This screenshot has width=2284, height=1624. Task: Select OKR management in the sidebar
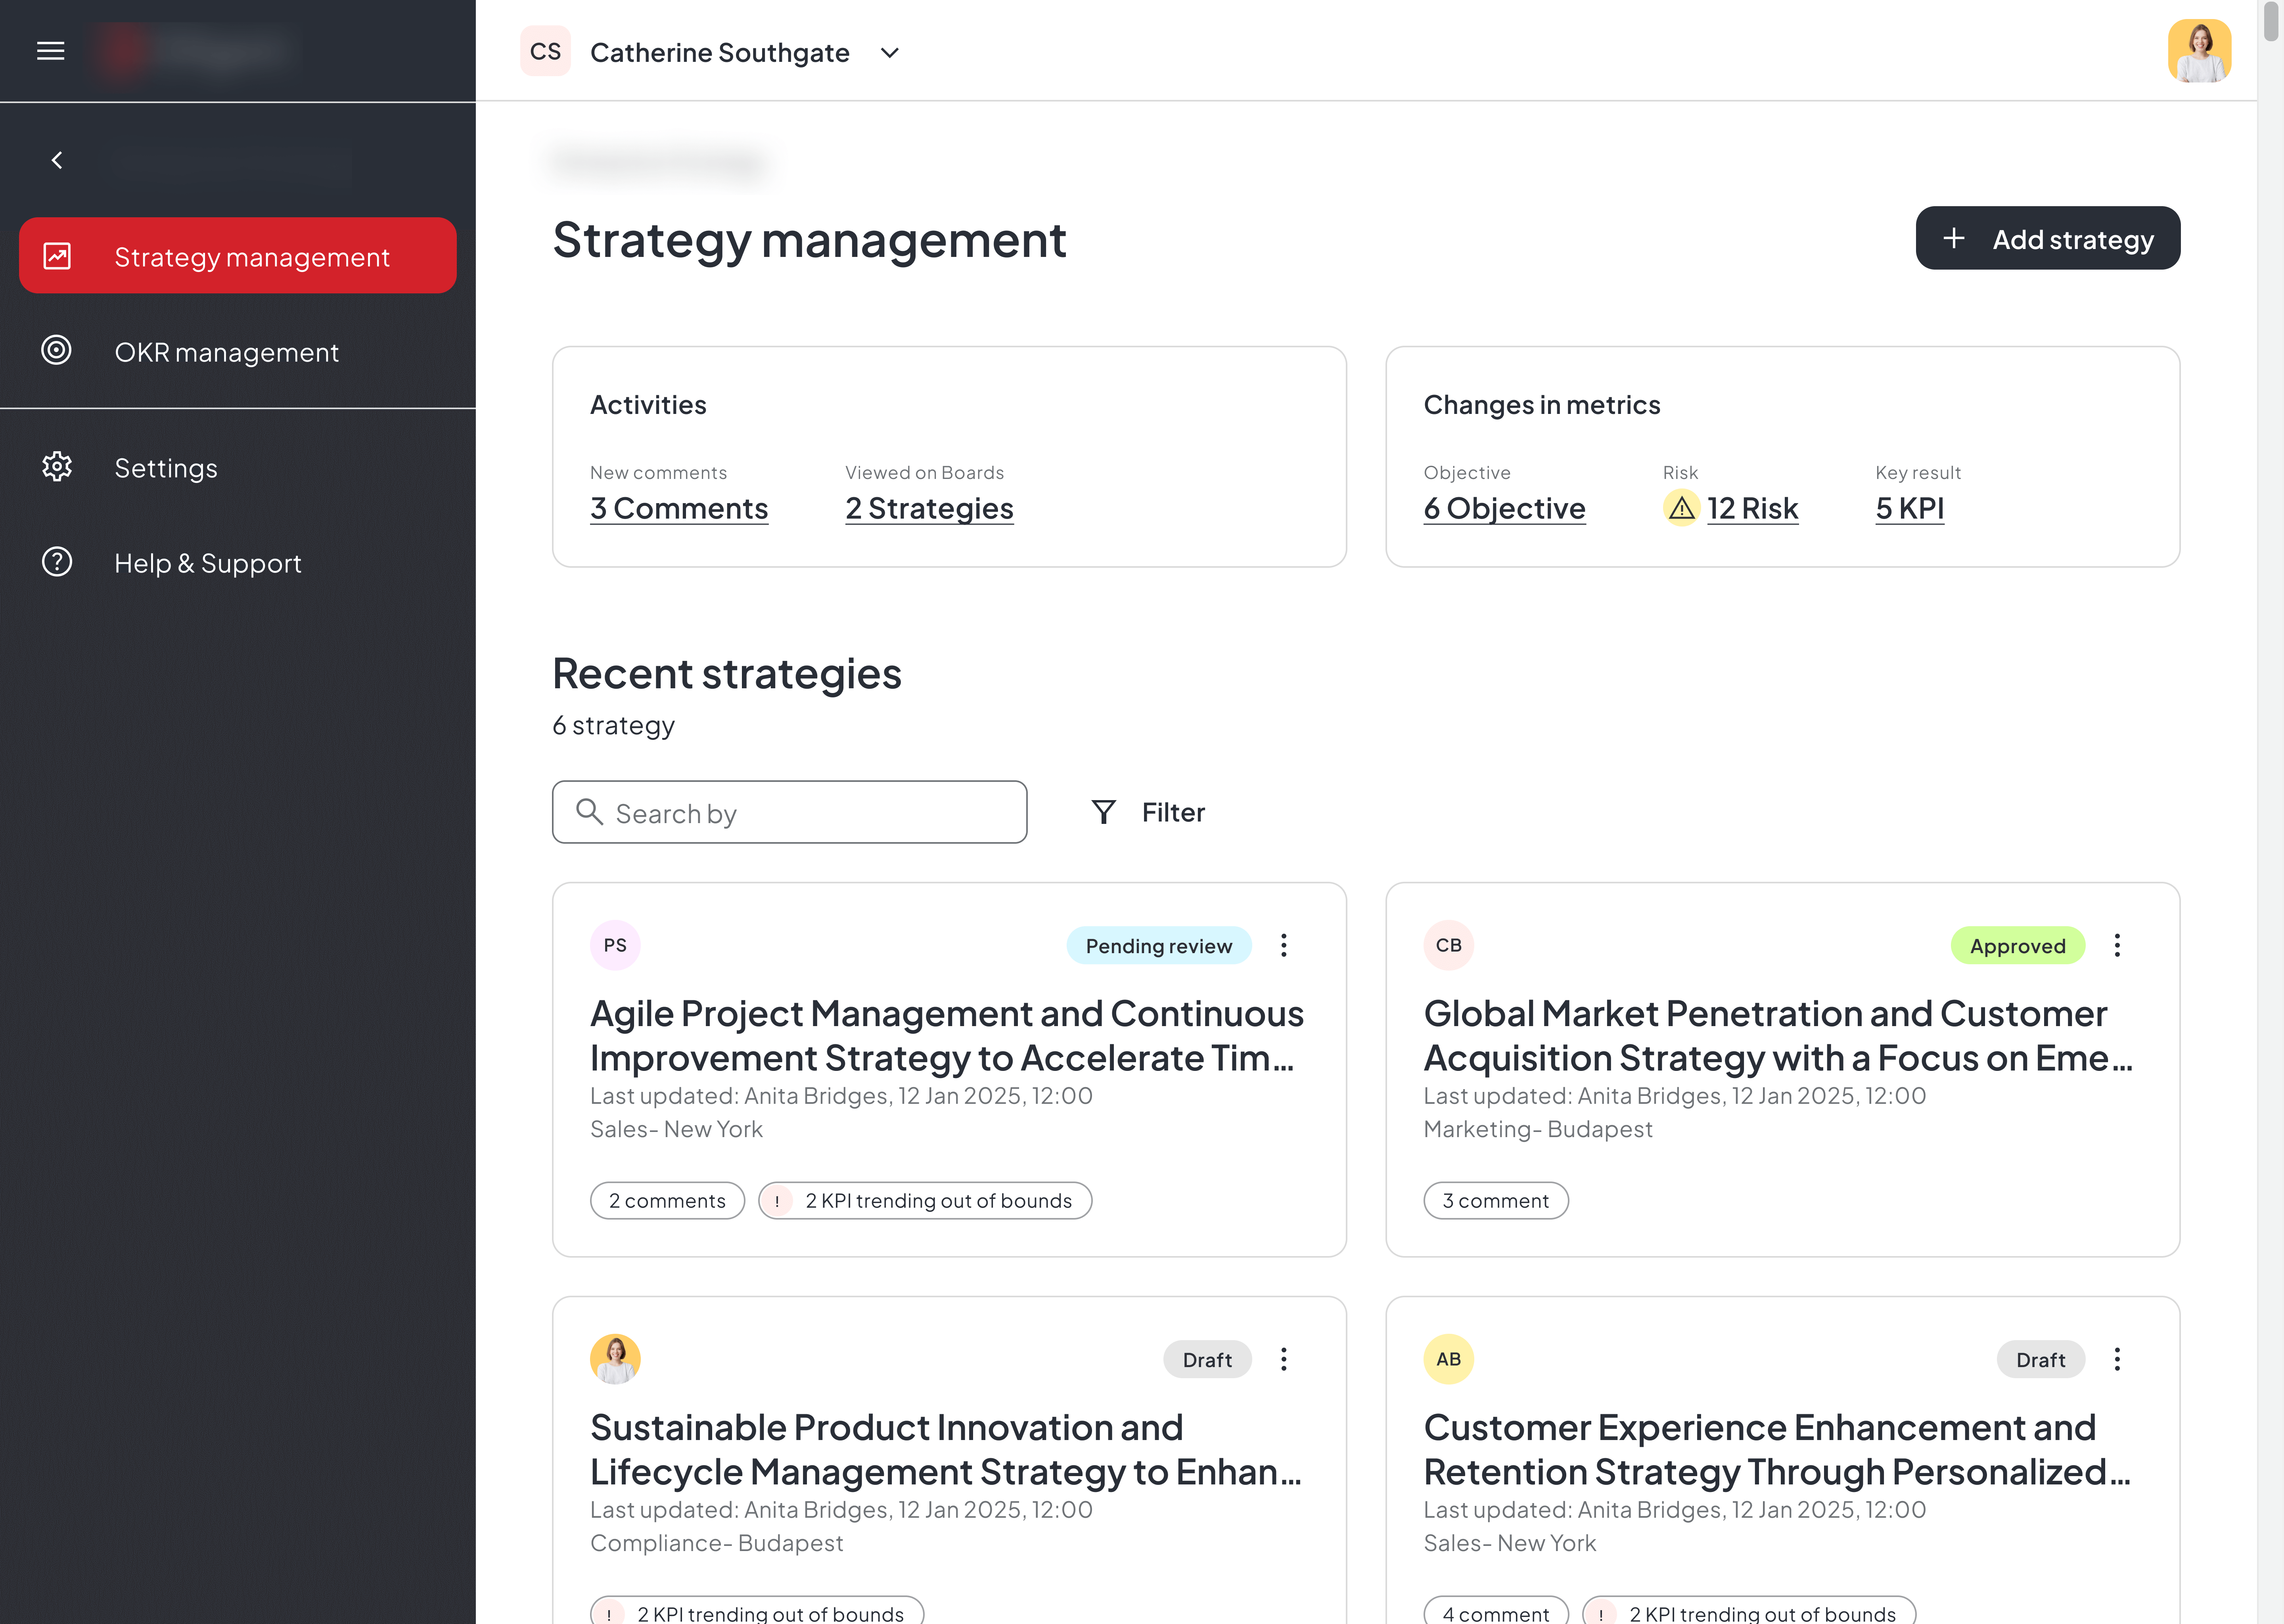tap(226, 351)
